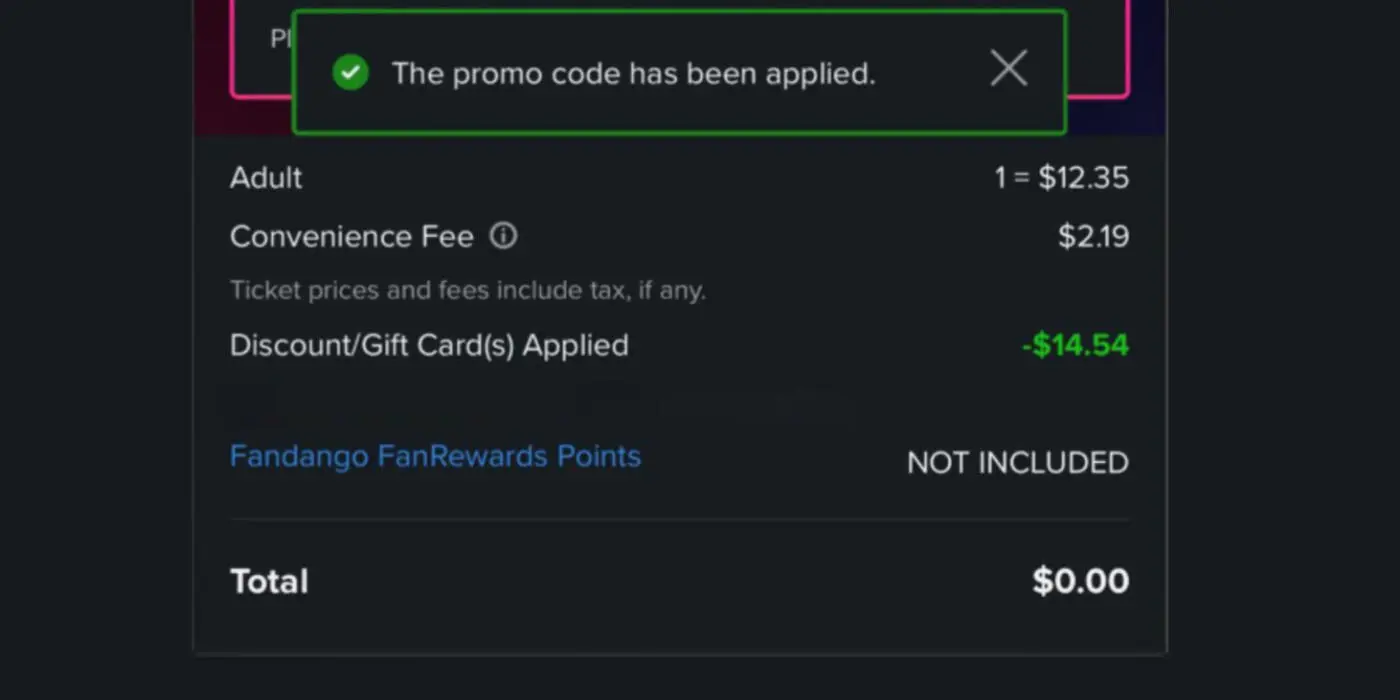Click the divider line above Total
Image resolution: width=1400 pixels, height=700 pixels.
click(679, 520)
